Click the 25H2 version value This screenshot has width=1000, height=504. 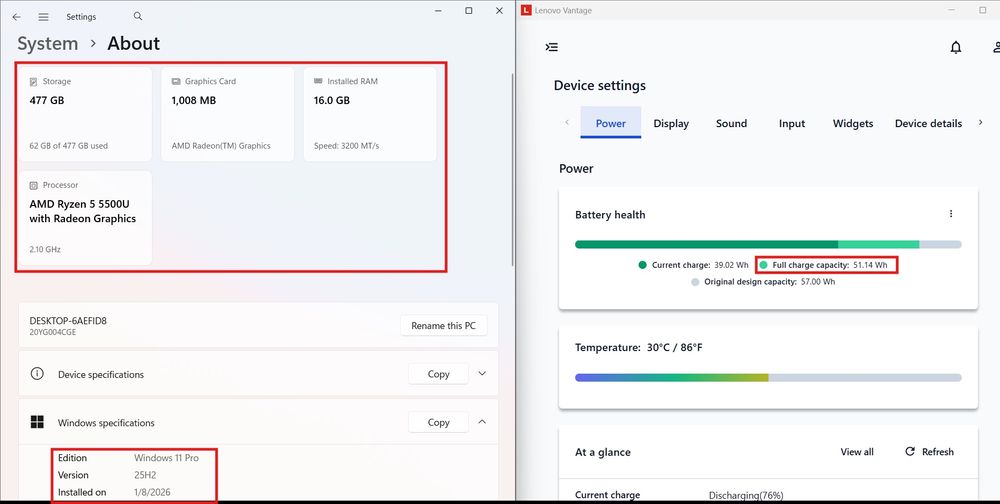[145, 475]
